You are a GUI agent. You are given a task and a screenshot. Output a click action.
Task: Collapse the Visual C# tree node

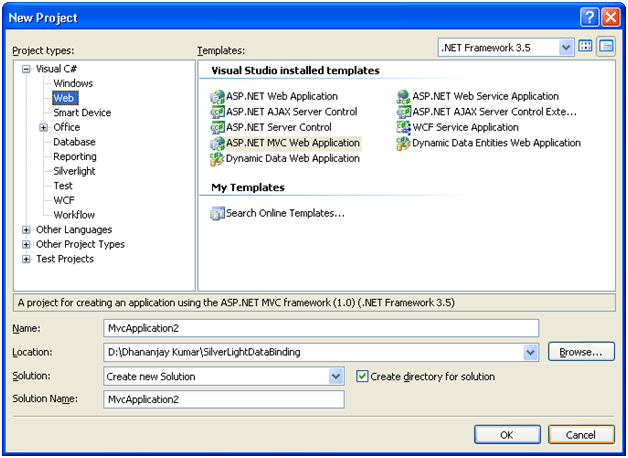(x=26, y=69)
